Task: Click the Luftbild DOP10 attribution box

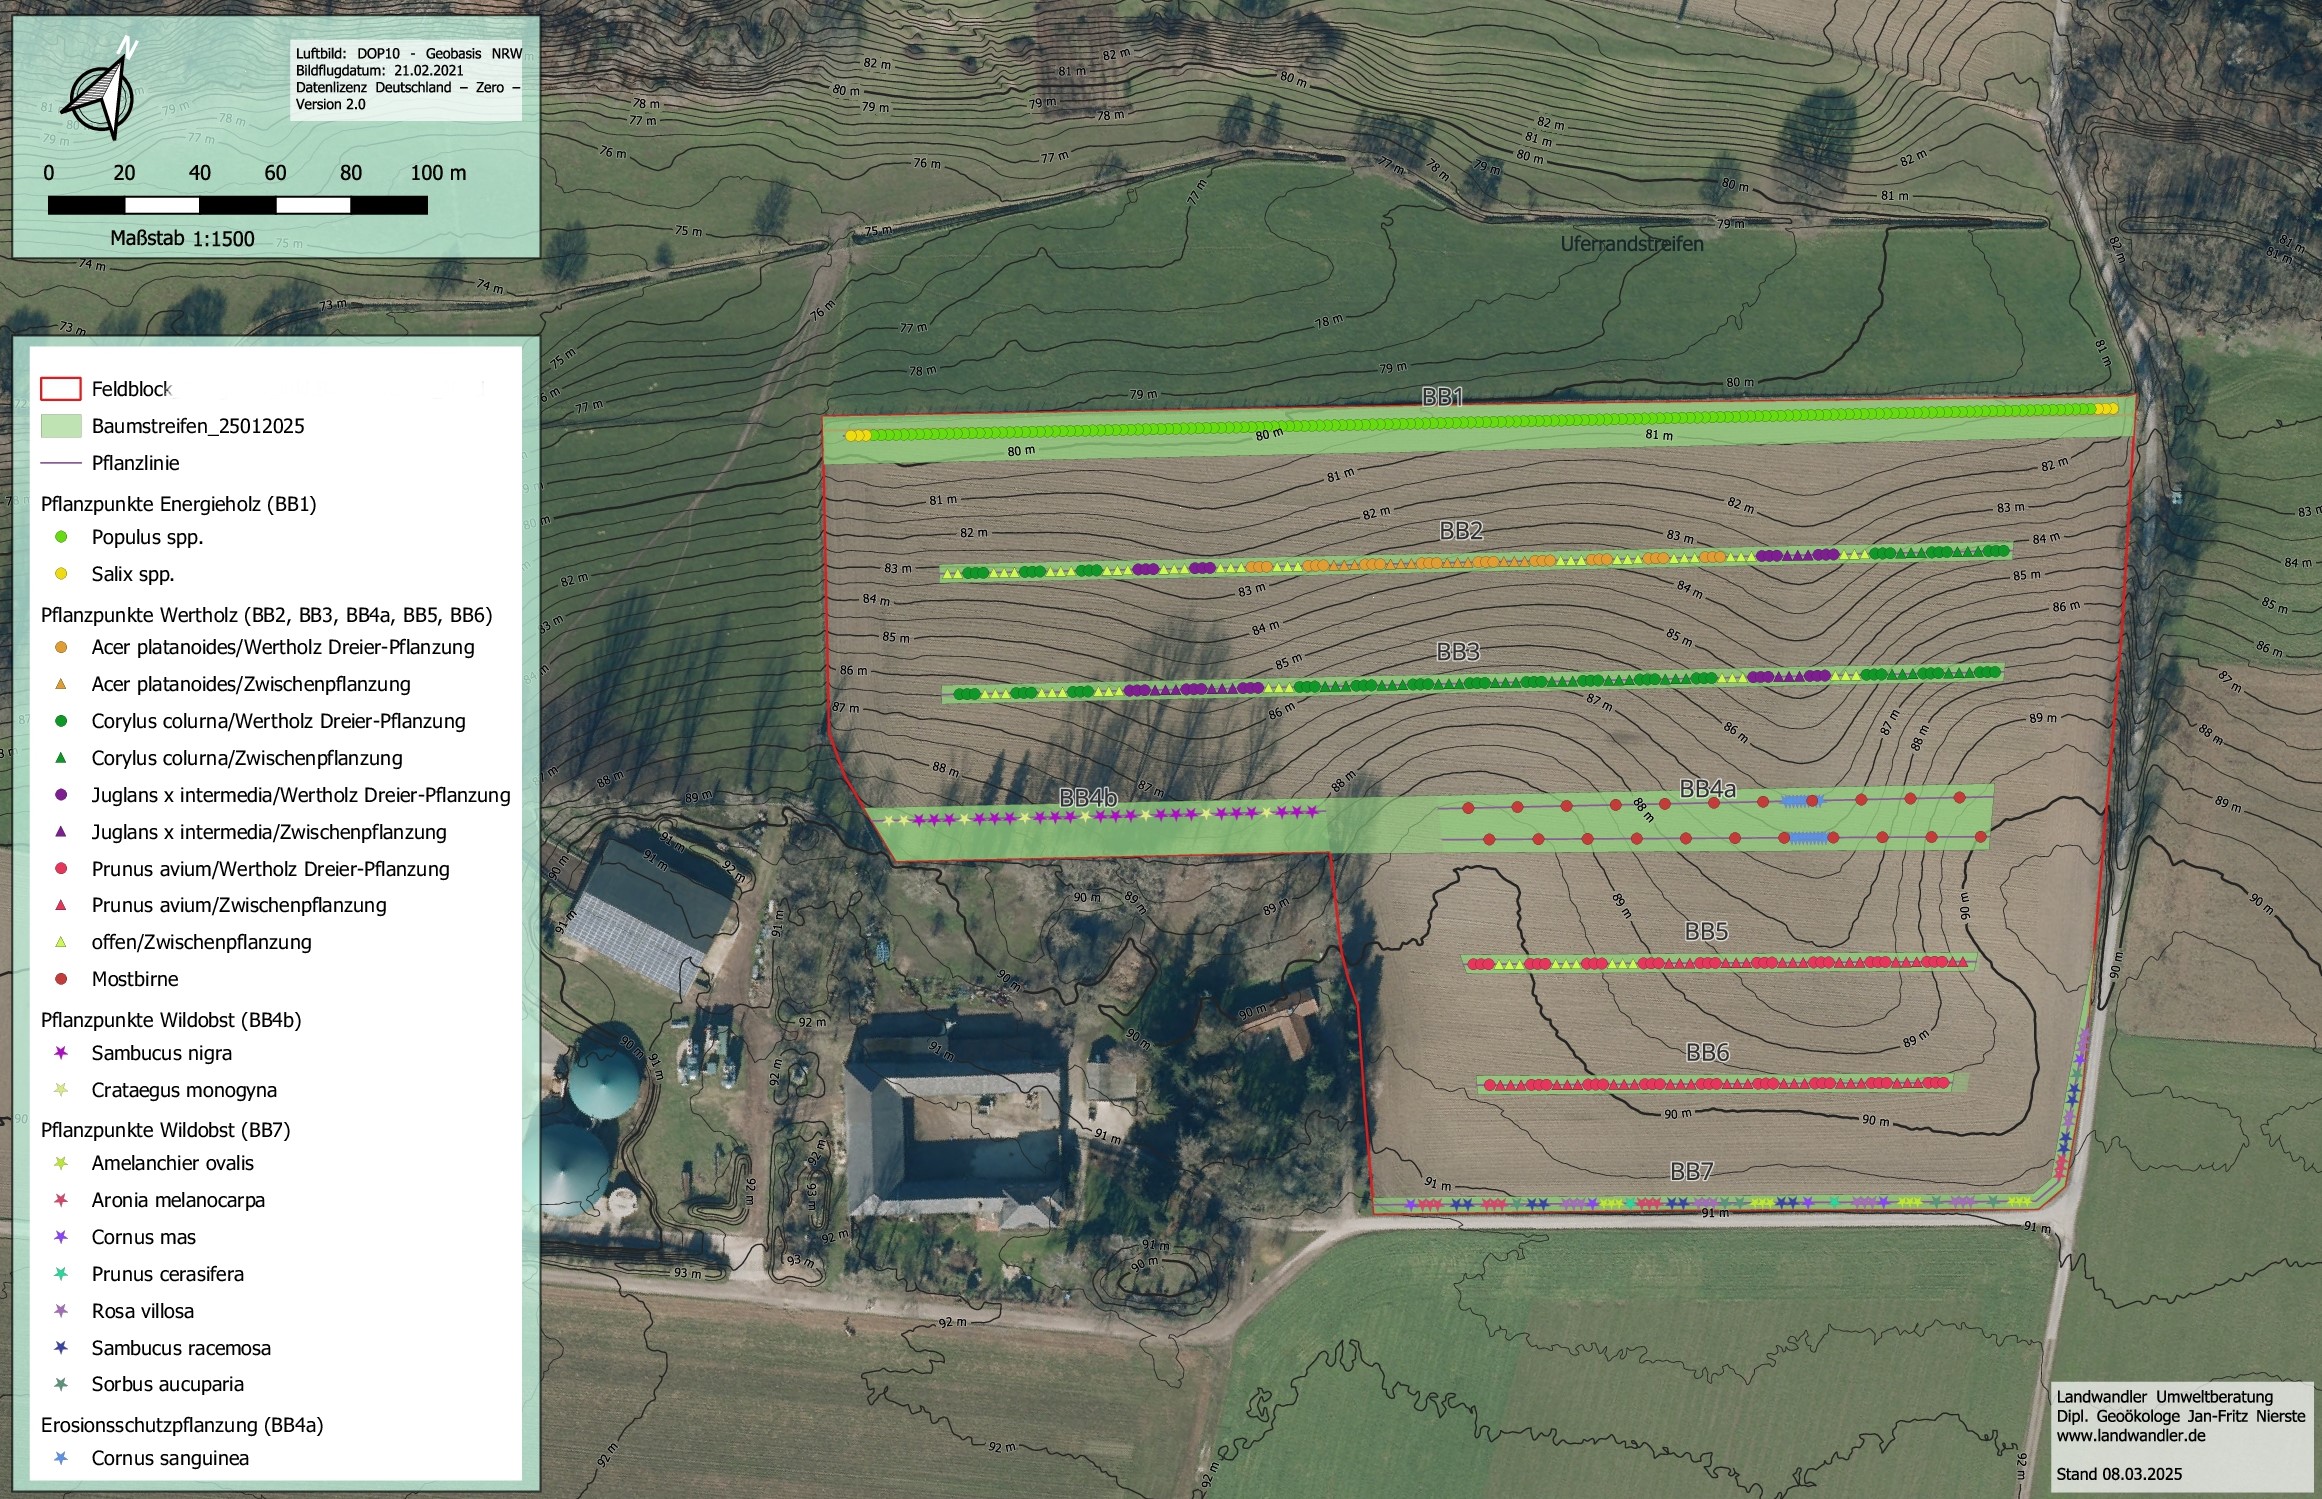Action: pos(407,79)
